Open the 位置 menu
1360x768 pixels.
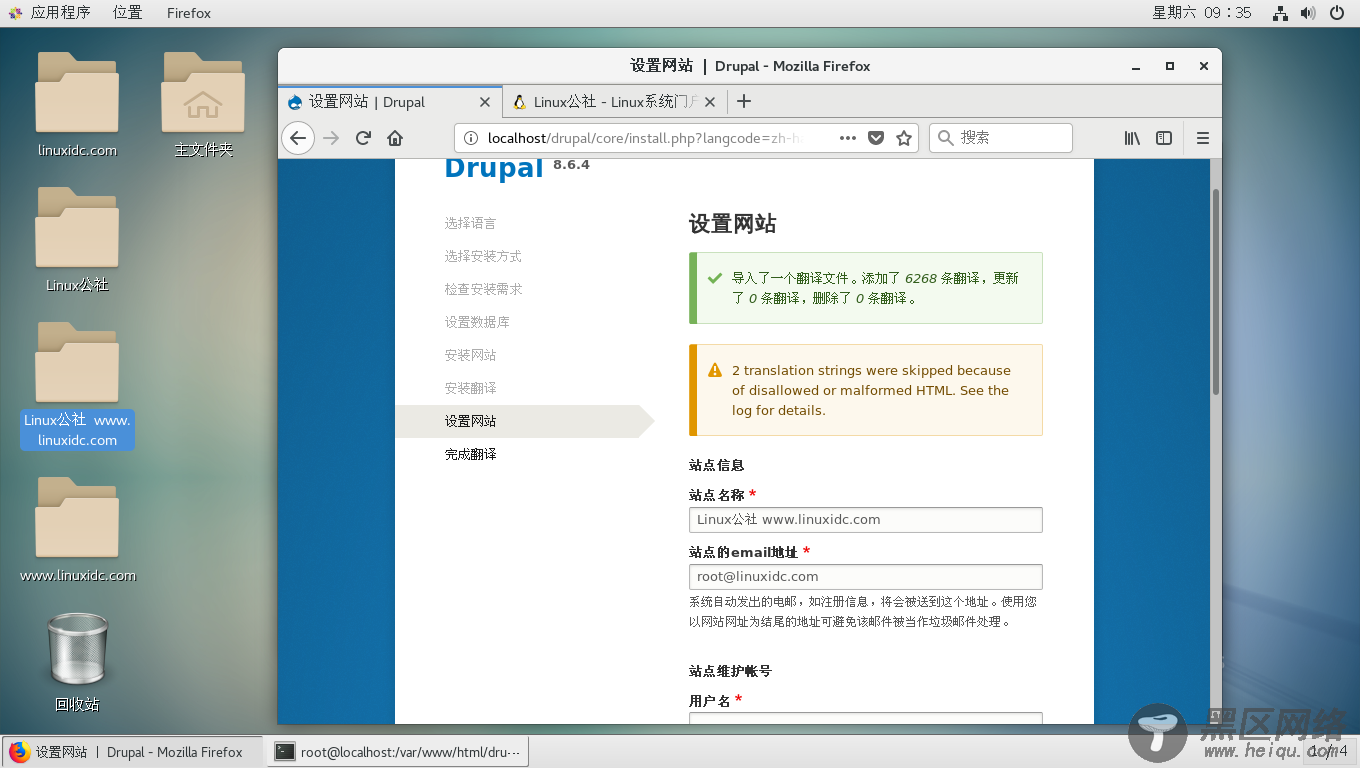(127, 13)
